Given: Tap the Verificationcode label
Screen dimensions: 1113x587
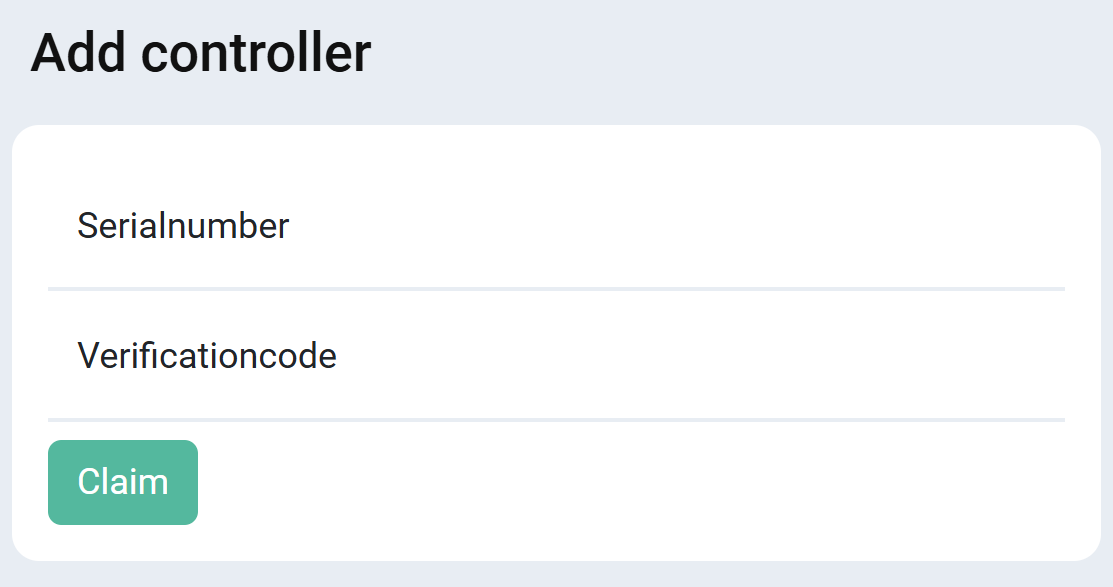Looking at the screenshot, I should tap(207, 356).
